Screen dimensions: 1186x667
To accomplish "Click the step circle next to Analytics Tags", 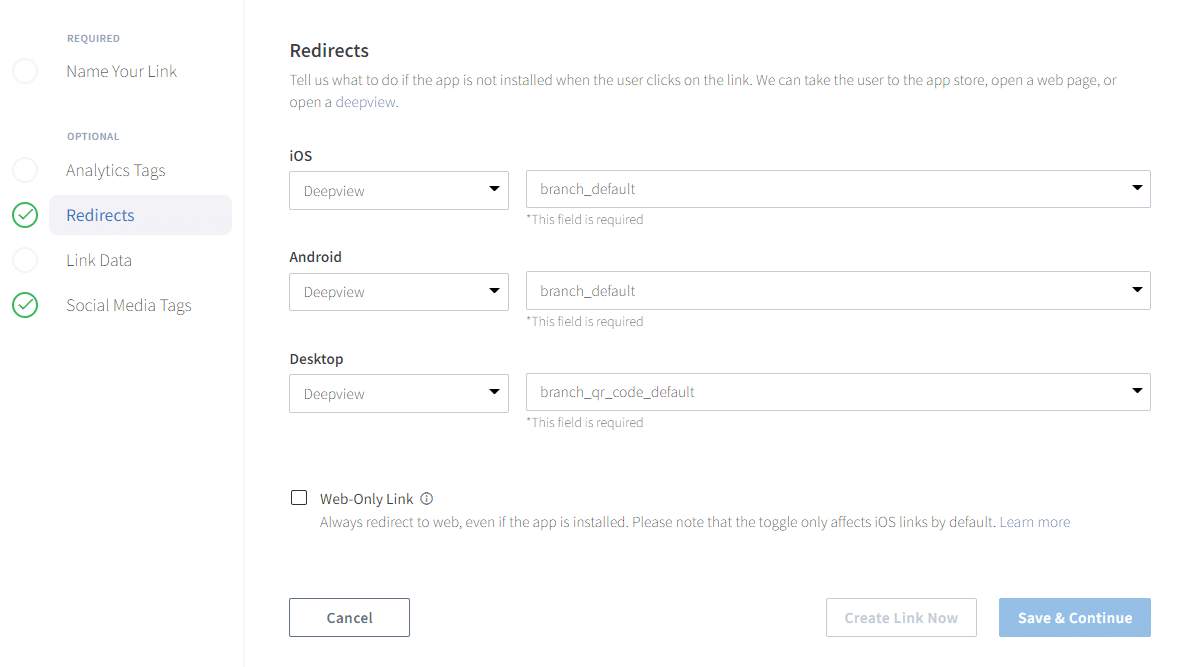I will (x=25, y=169).
